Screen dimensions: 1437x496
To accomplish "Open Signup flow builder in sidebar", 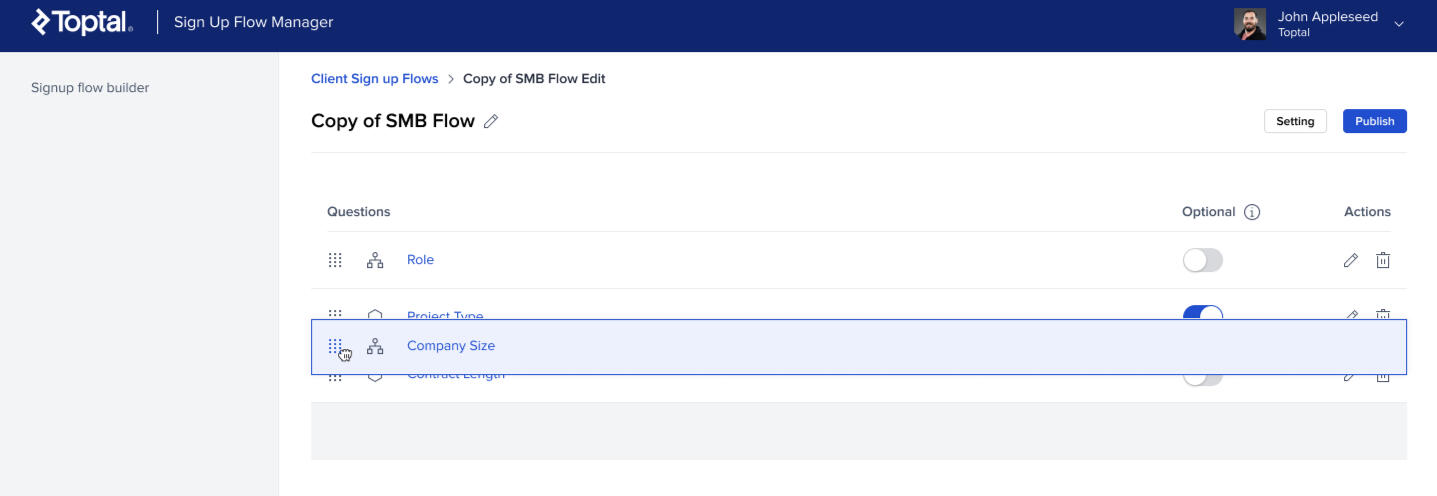I will (x=90, y=88).
